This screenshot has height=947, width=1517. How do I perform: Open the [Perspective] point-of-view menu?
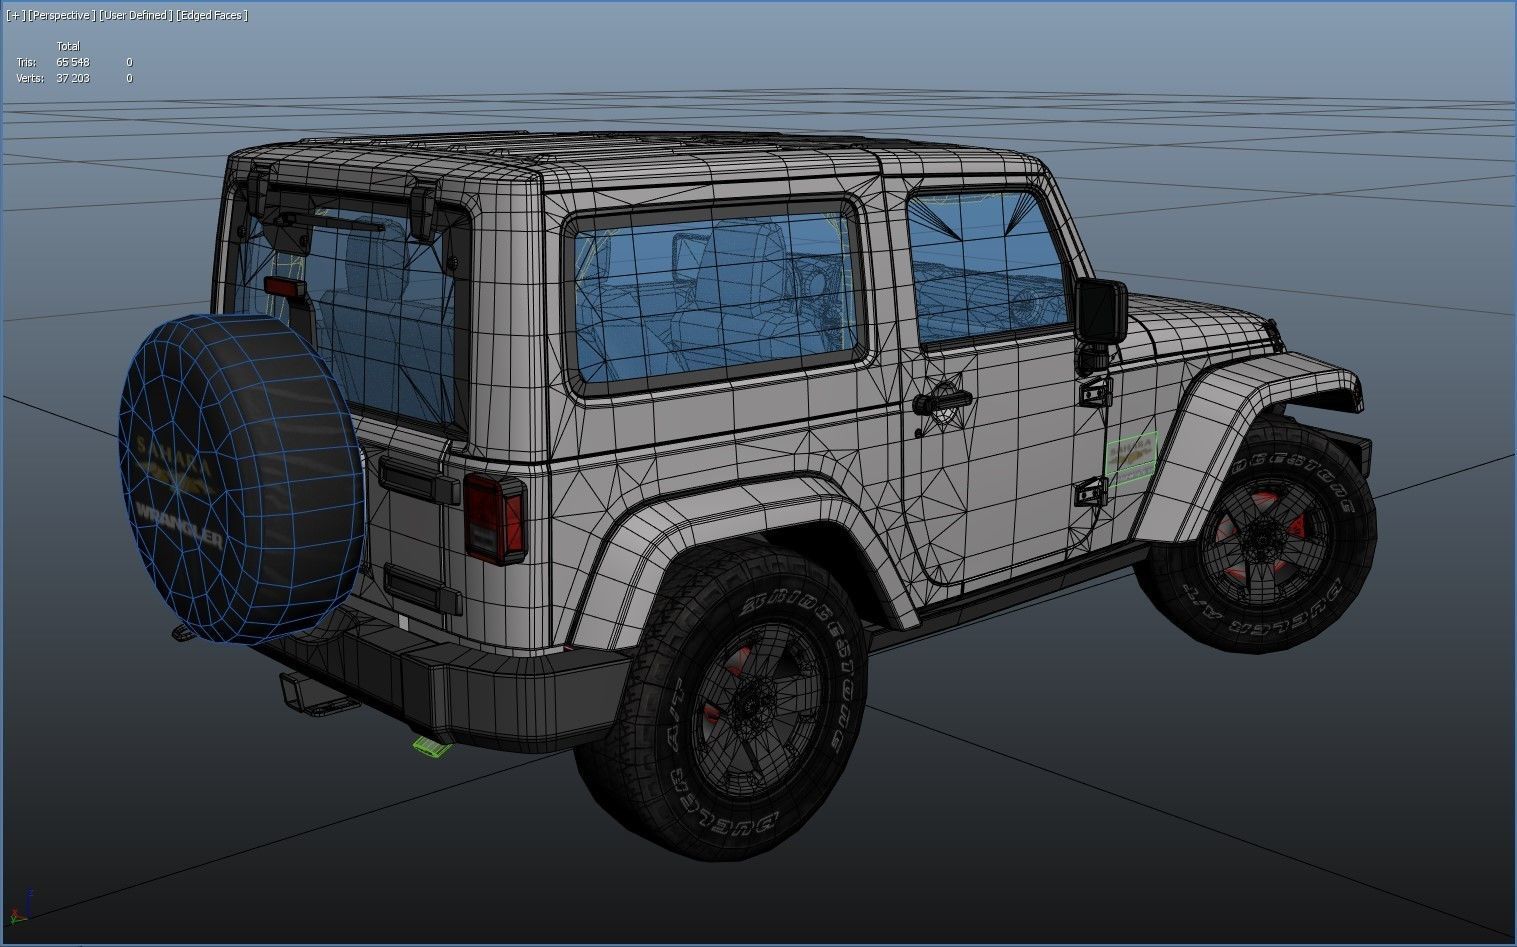62,15
